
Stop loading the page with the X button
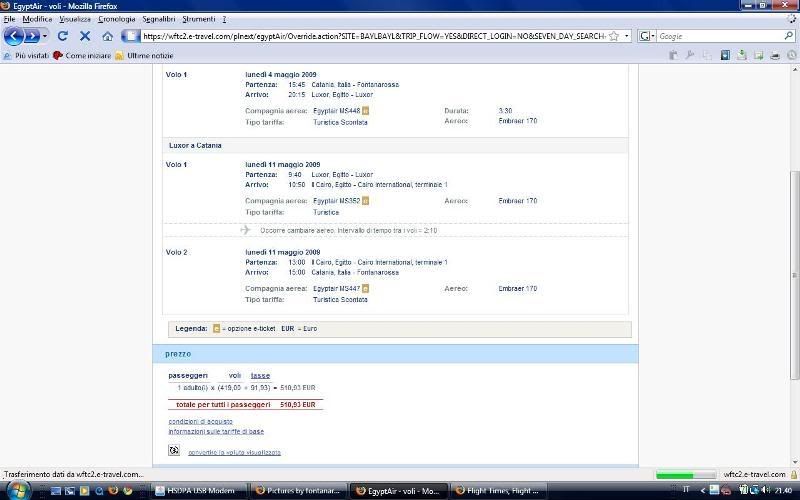pyautogui.click(x=85, y=36)
